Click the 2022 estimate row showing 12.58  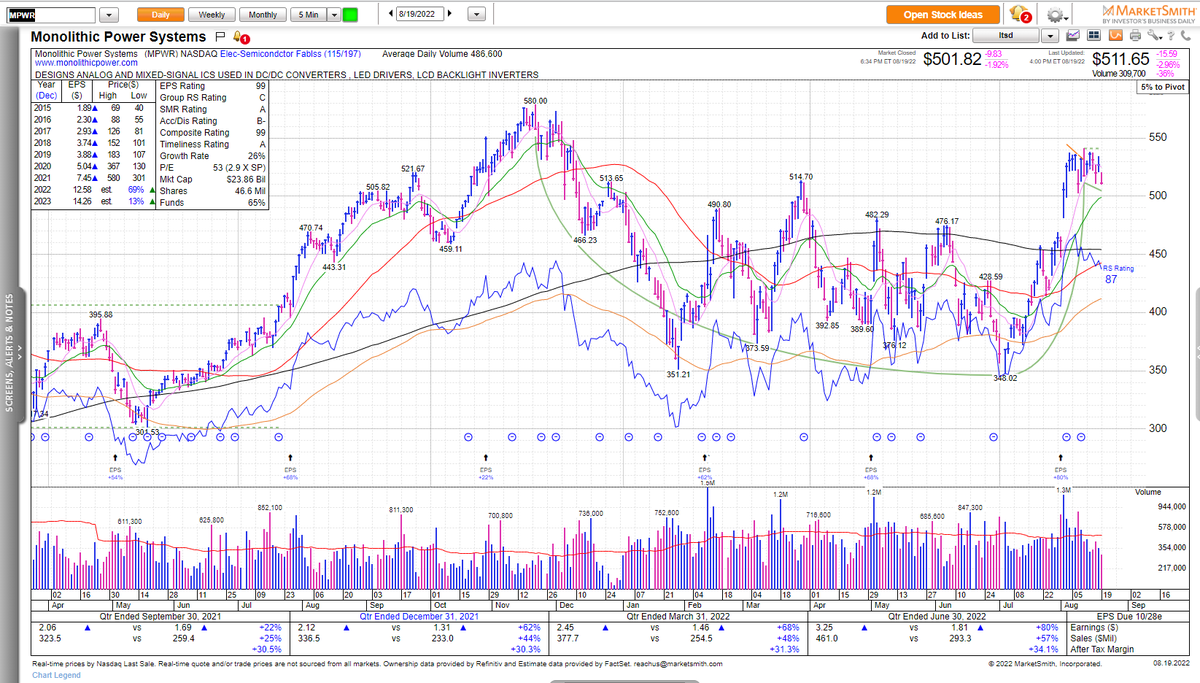(x=93, y=190)
